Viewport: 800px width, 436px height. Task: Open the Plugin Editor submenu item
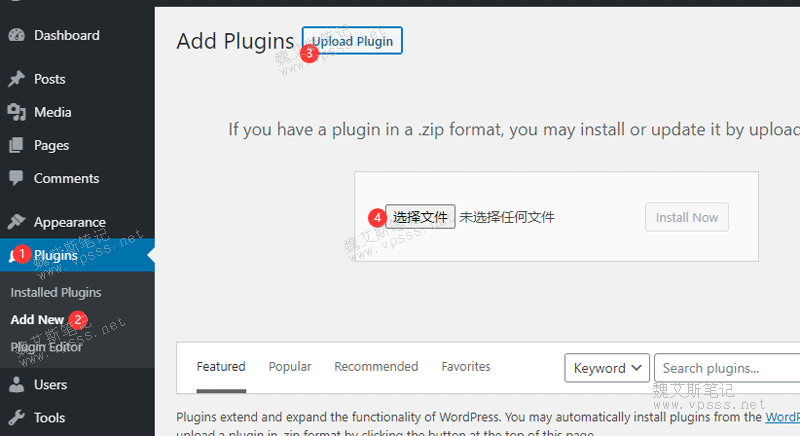(46, 347)
